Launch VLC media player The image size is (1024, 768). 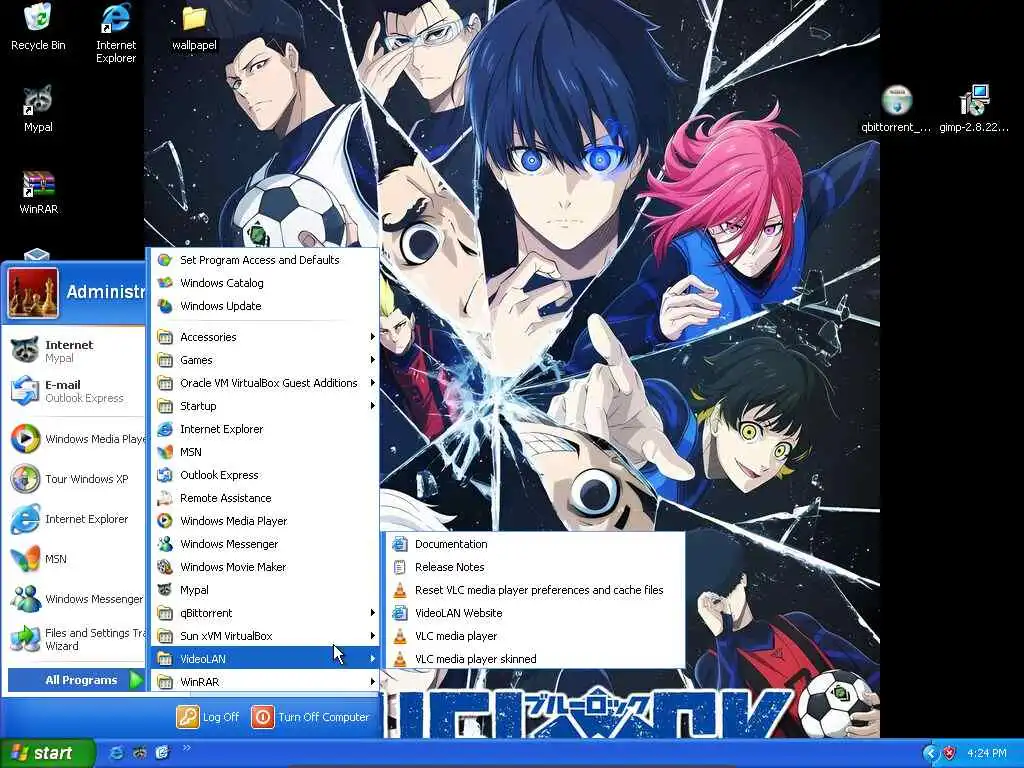tap(536, 636)
